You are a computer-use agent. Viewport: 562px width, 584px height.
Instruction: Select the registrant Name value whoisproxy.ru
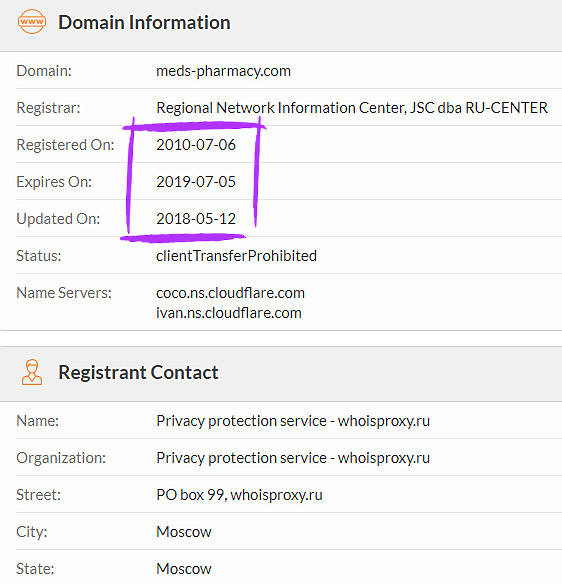293,421
